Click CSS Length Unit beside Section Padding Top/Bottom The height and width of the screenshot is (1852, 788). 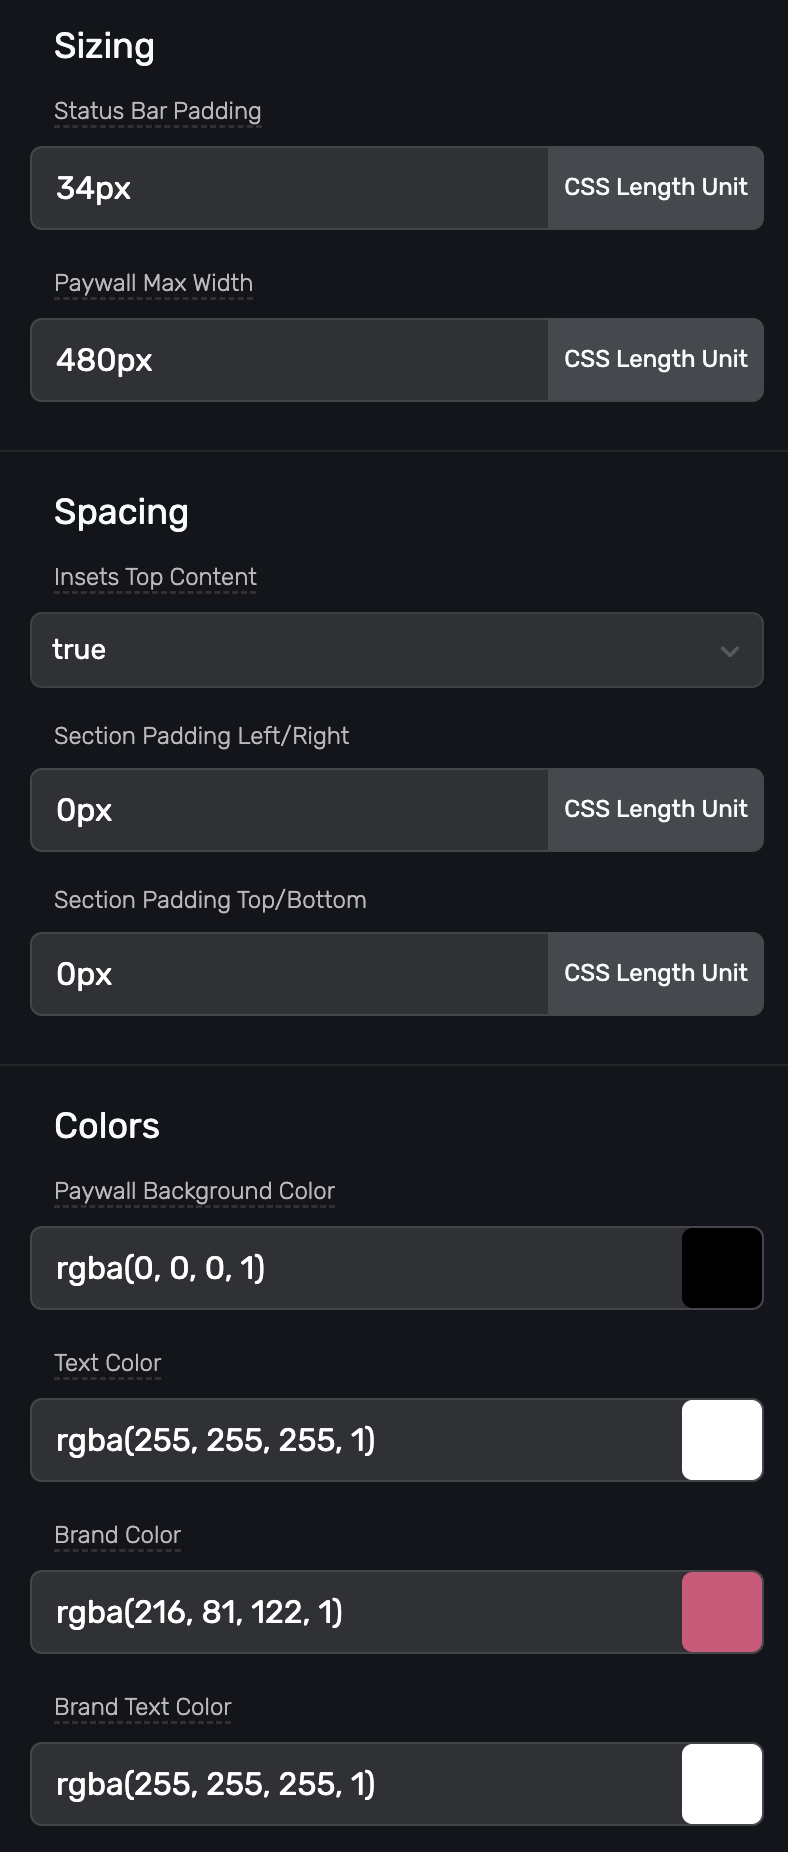click(x=656, y=974)
